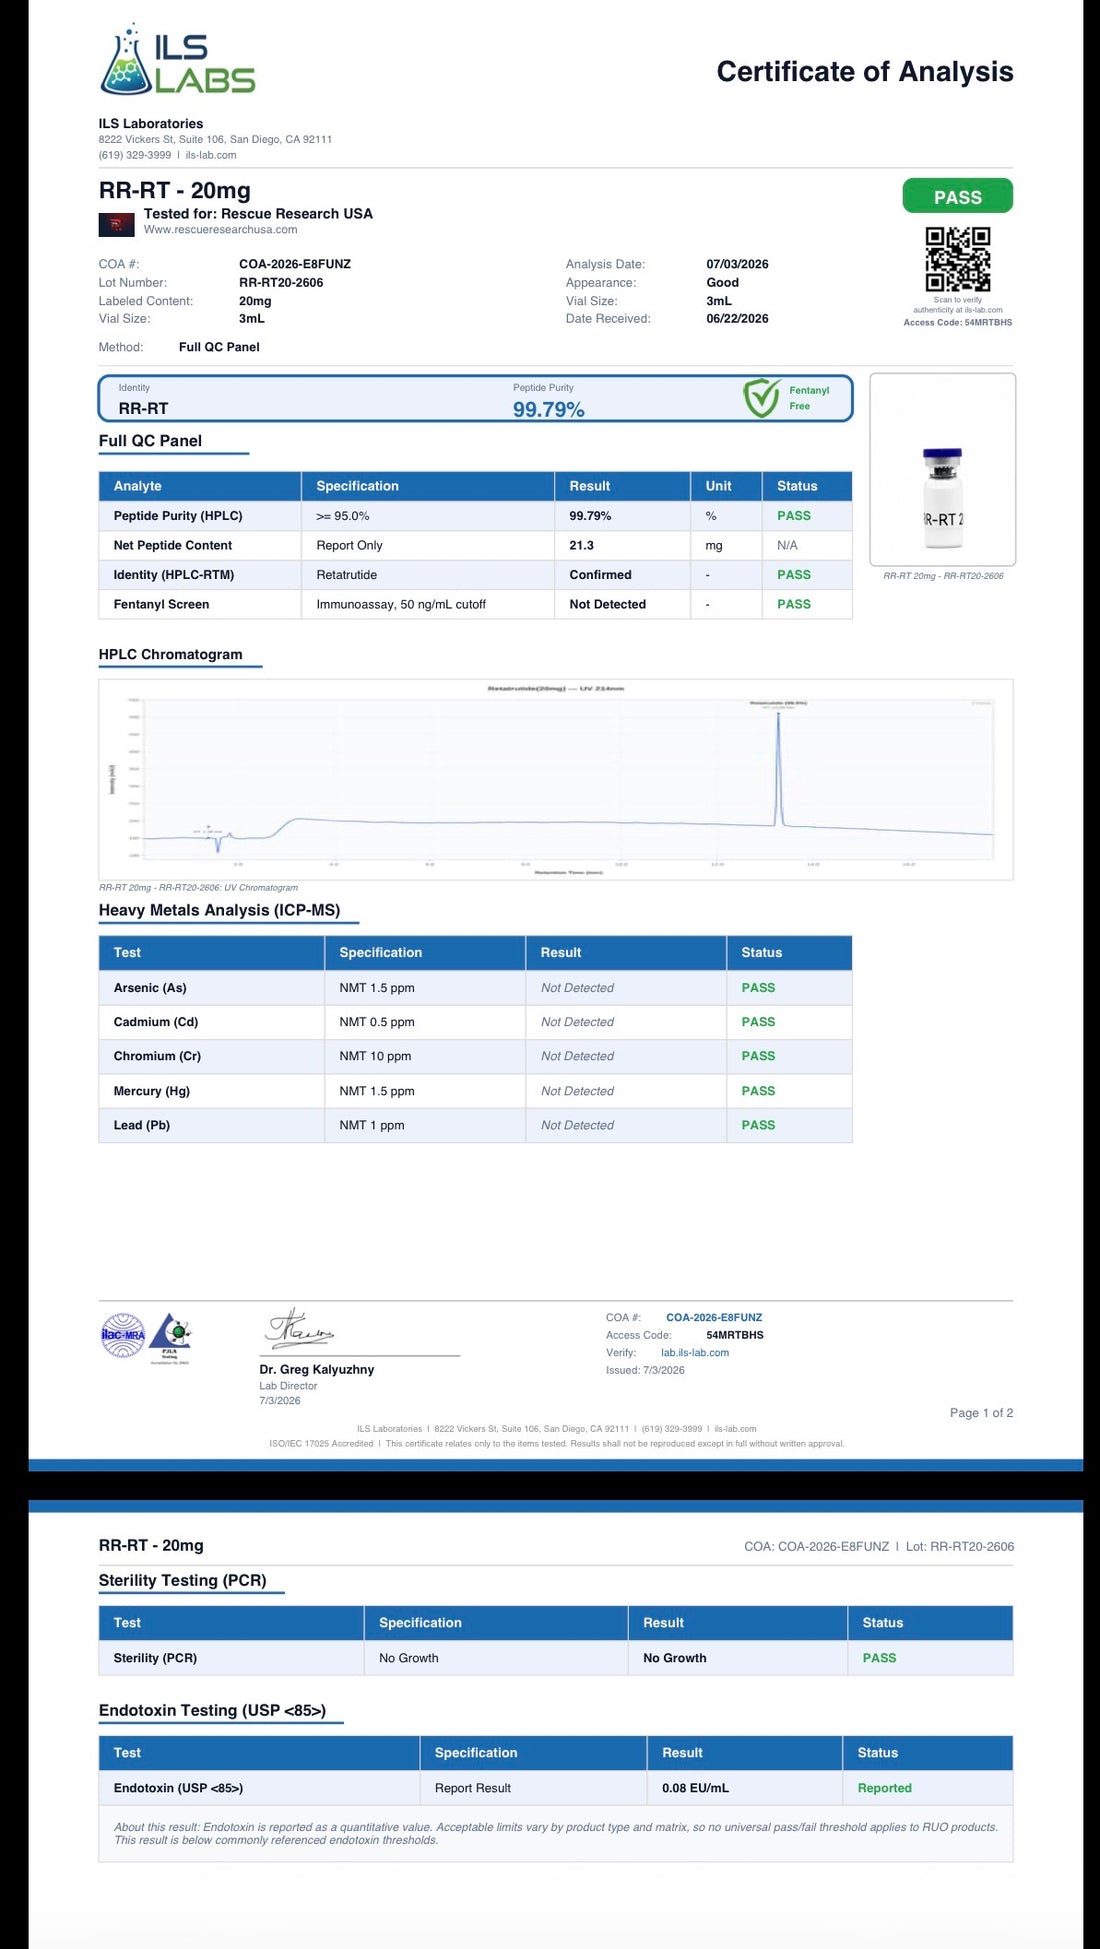
Task: Click the Endotoxin 0.08 EU/mL result cell
Action: pyautogui.click(x=744, y=1788)
